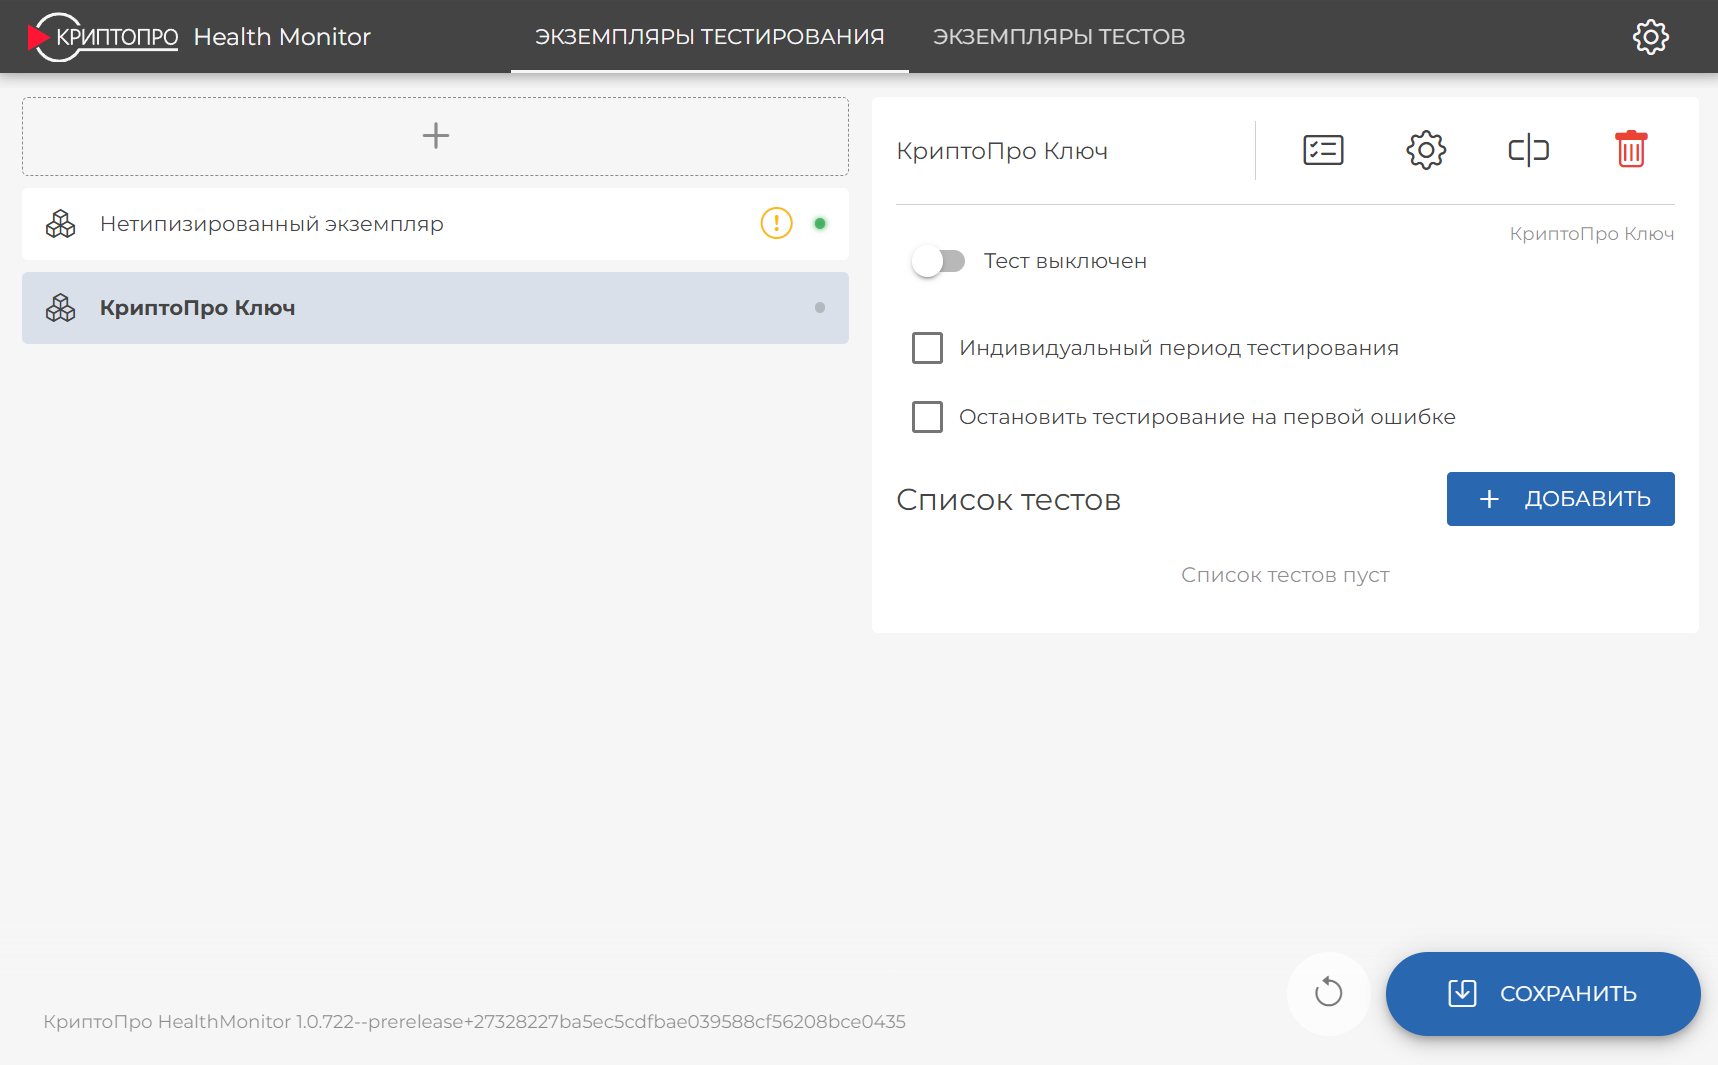The width and height of the screenshot is (1718, 1065).
Task: Click the circular reset arrow button
Action: coord(1328,993)
